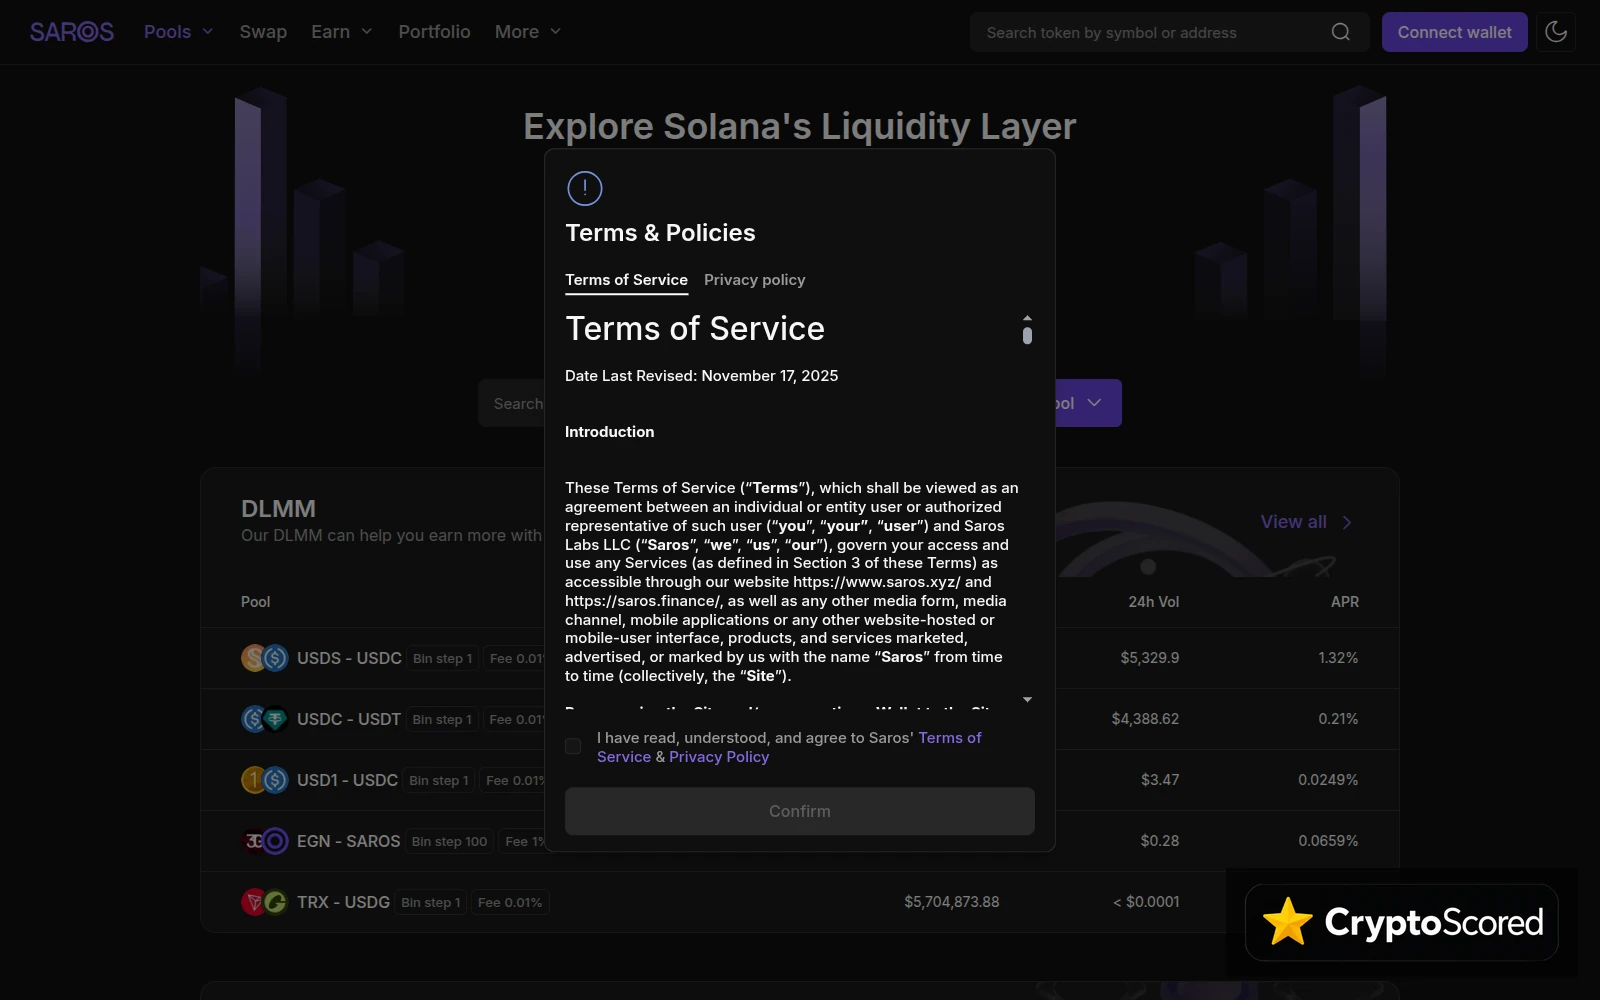
Task: Select TRX - USDG pool name
Action: [343, 902]
